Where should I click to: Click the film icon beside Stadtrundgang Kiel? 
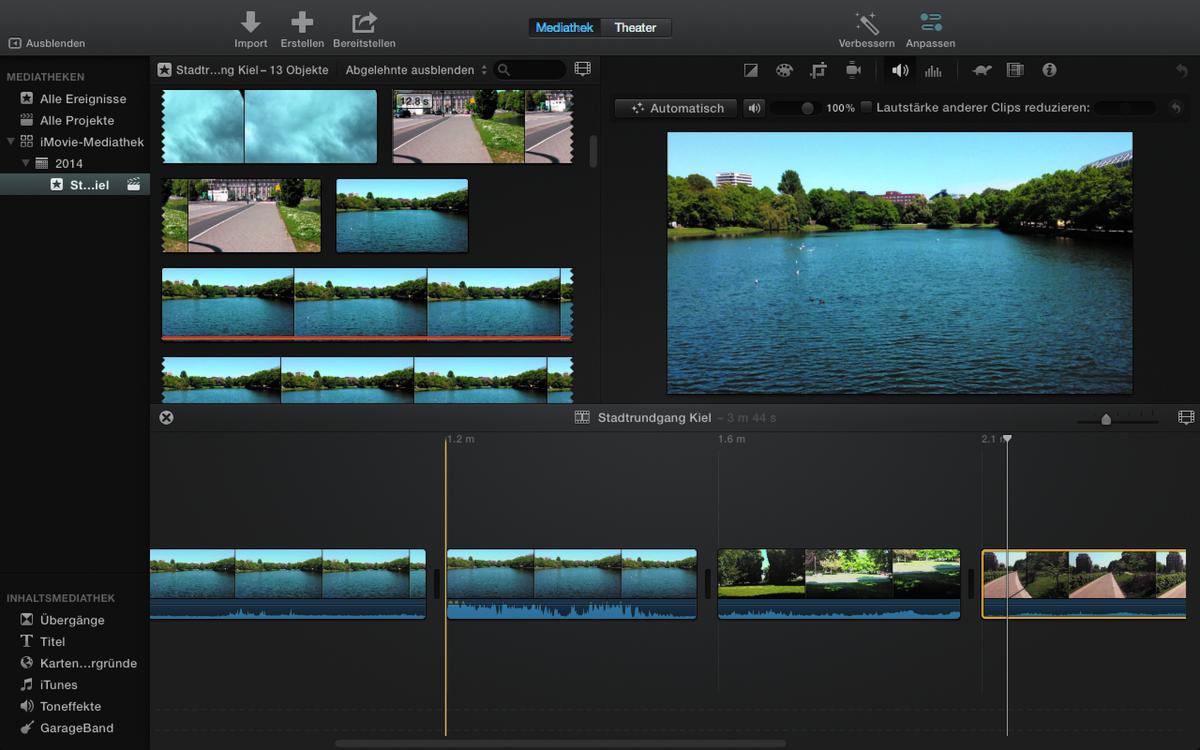582,417
